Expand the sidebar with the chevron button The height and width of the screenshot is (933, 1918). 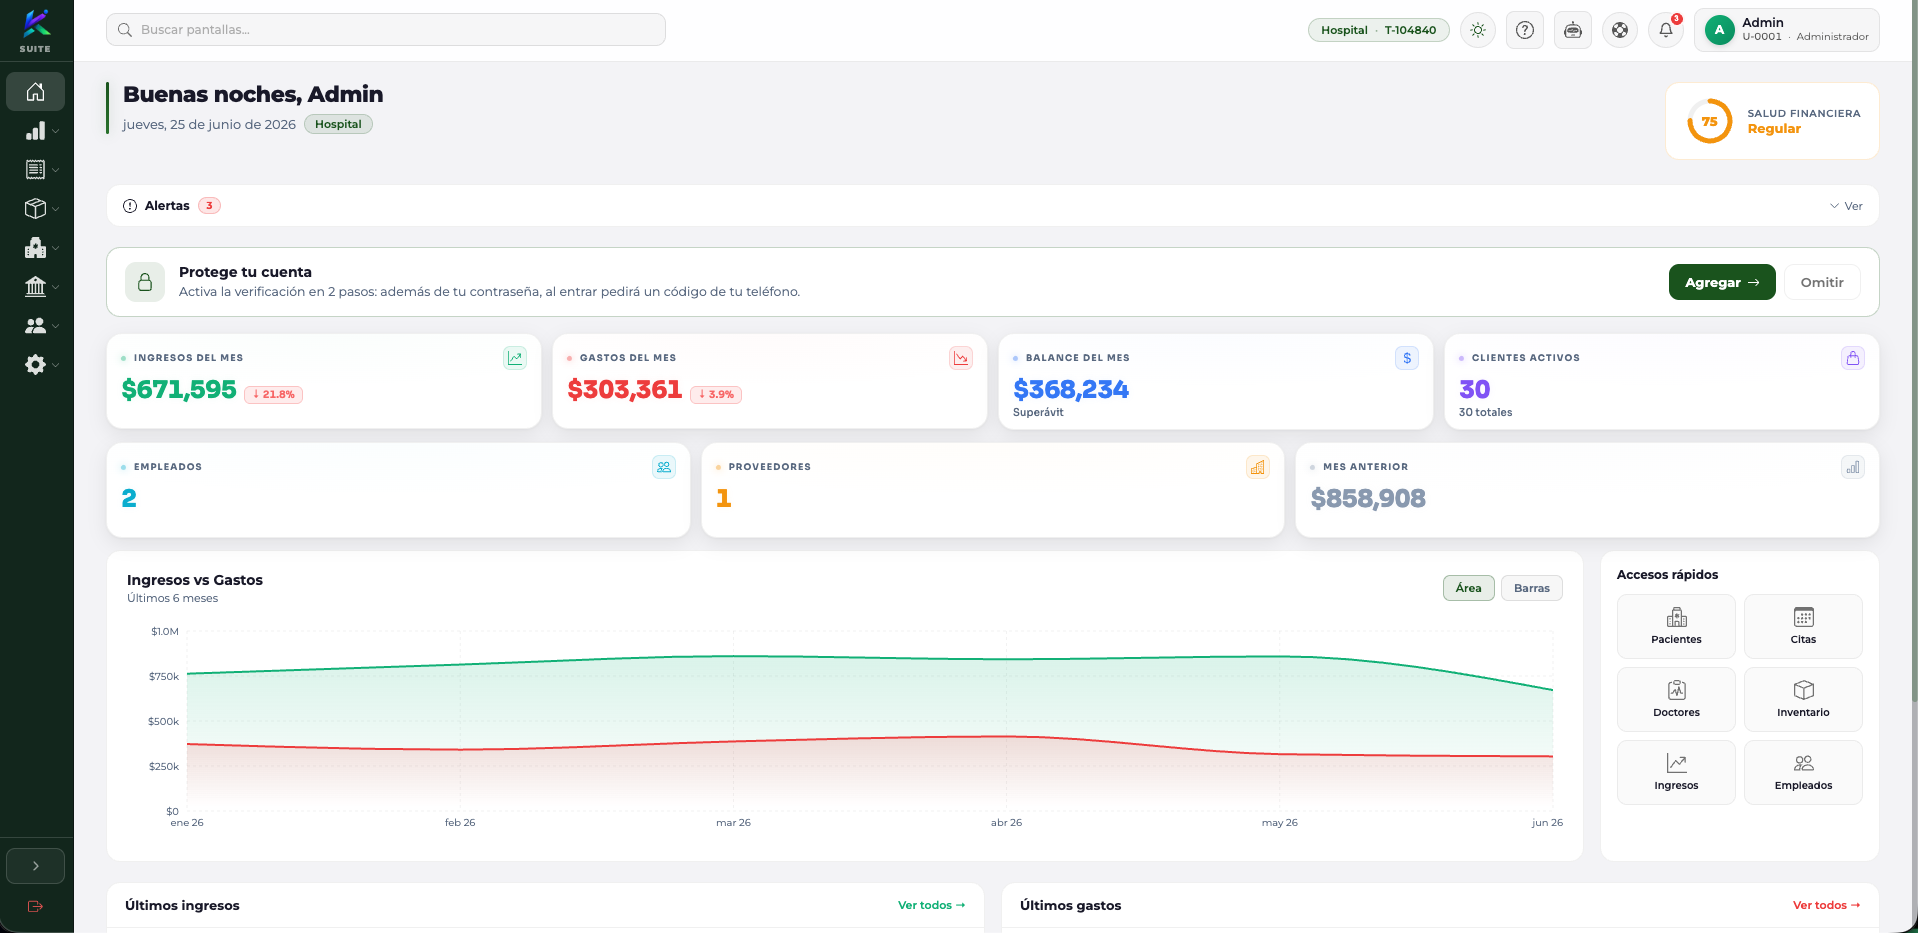(36, 866)
